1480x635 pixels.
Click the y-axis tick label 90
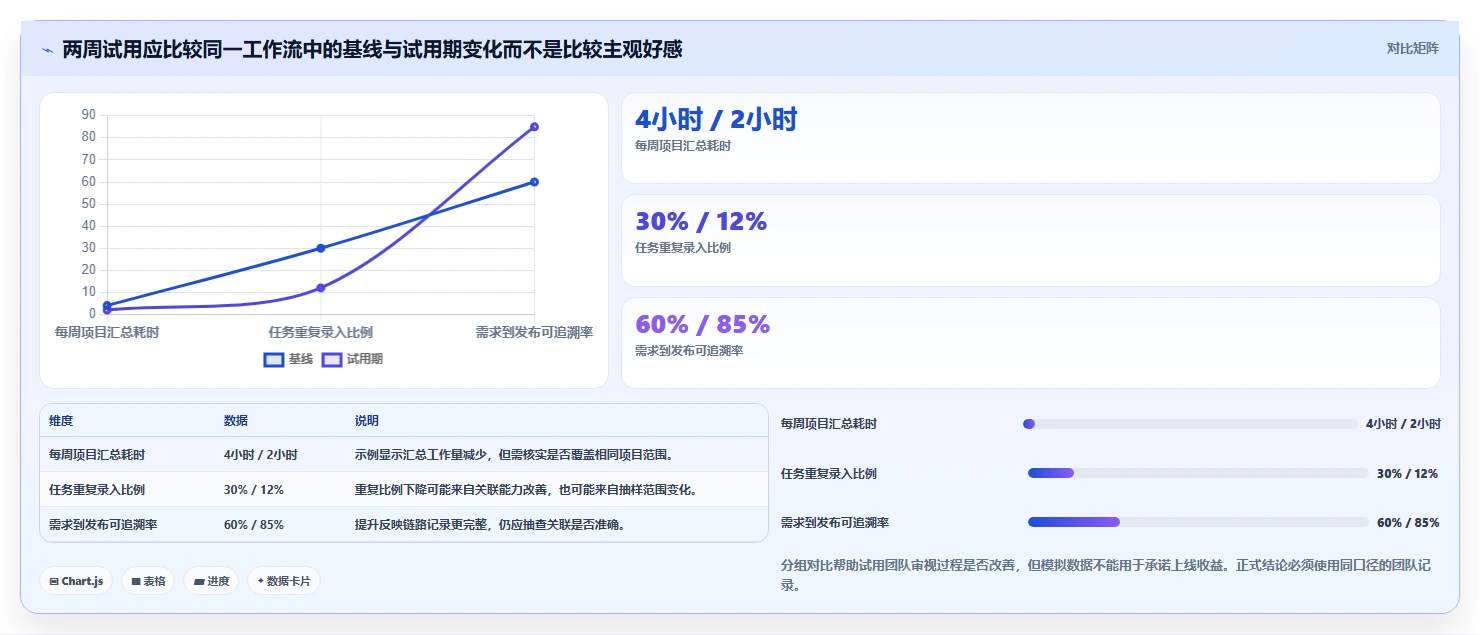tap(89, 115)
